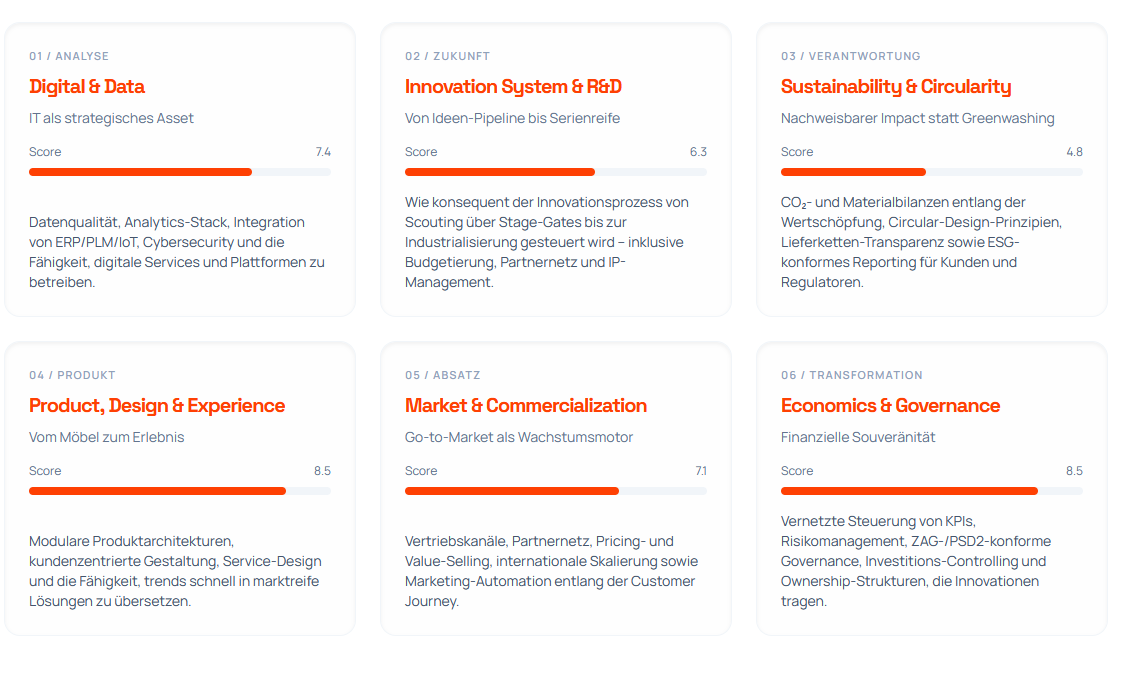
Task: Click the '03 / VERANTWORTUNG' label
Action: pyautogui.click(x=850, y=56)
